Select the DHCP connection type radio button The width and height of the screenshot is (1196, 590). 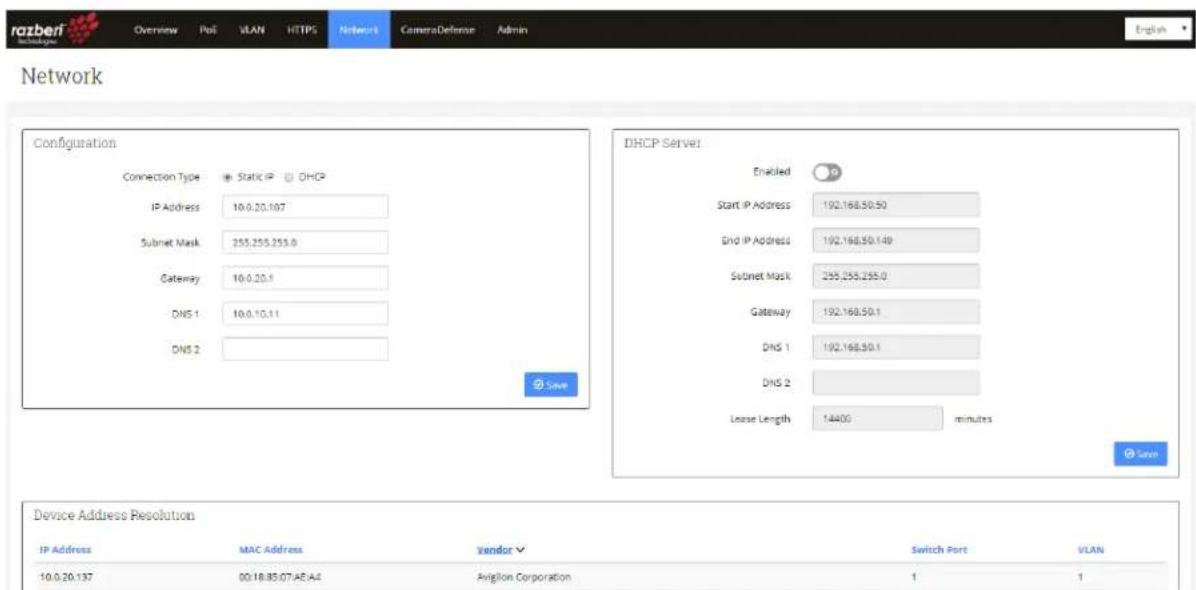tap(289, 177)
